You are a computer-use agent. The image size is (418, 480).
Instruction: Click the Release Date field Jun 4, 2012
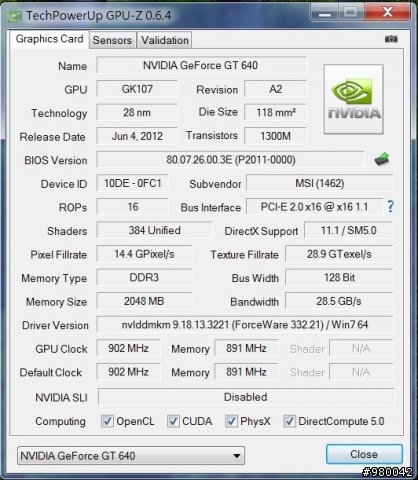[137, 136]
